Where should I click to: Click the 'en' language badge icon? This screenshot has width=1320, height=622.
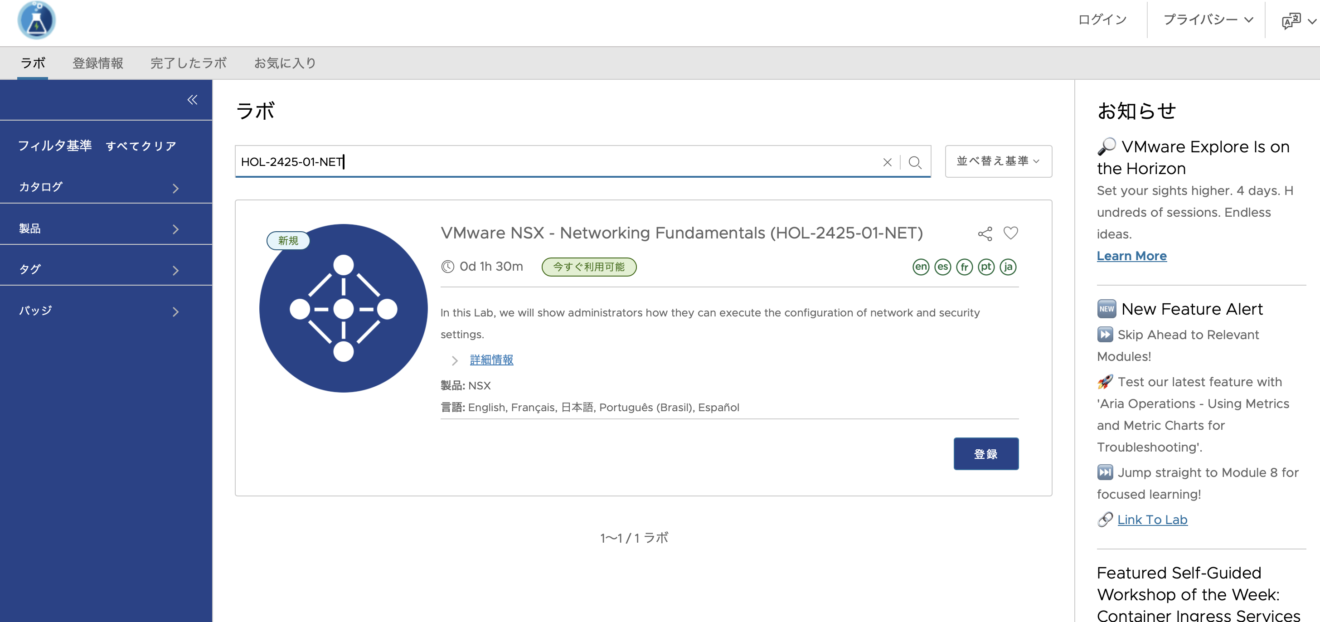click(x=921, y=267)
